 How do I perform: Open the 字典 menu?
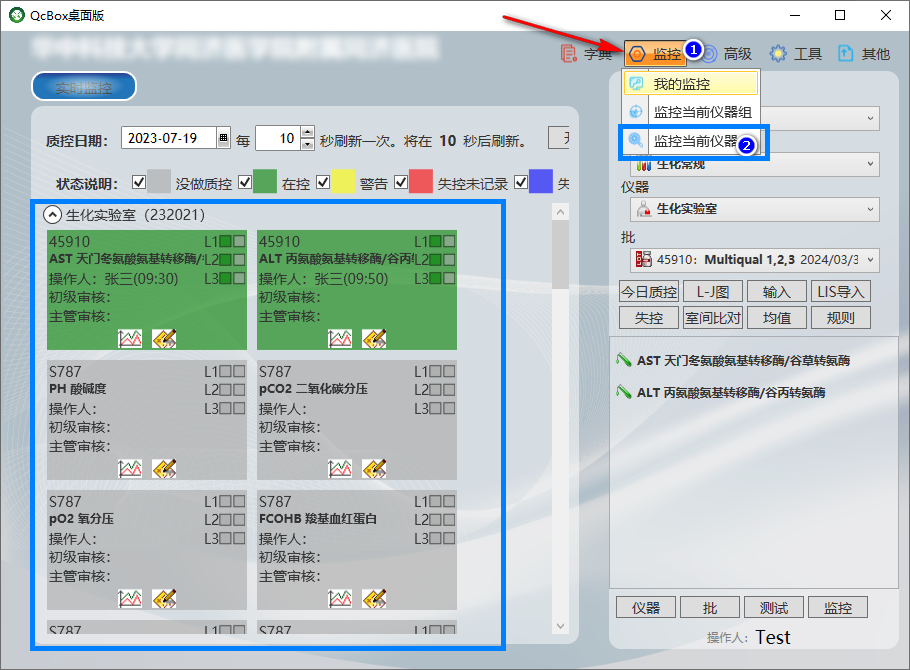coord(586,54)
